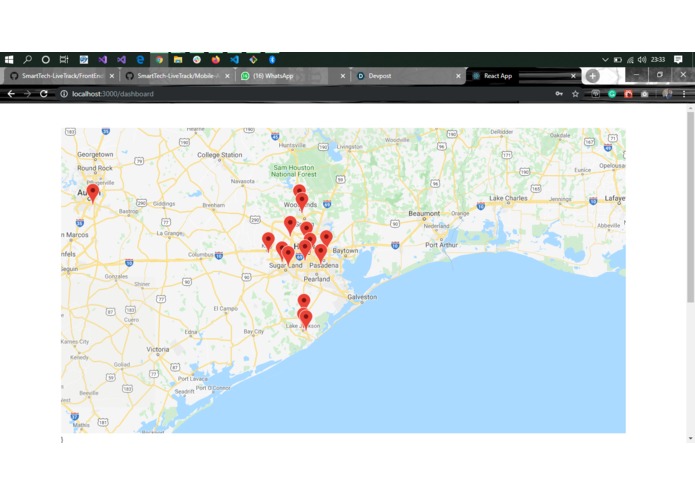Open the volume control in tray

coord(642,59)
